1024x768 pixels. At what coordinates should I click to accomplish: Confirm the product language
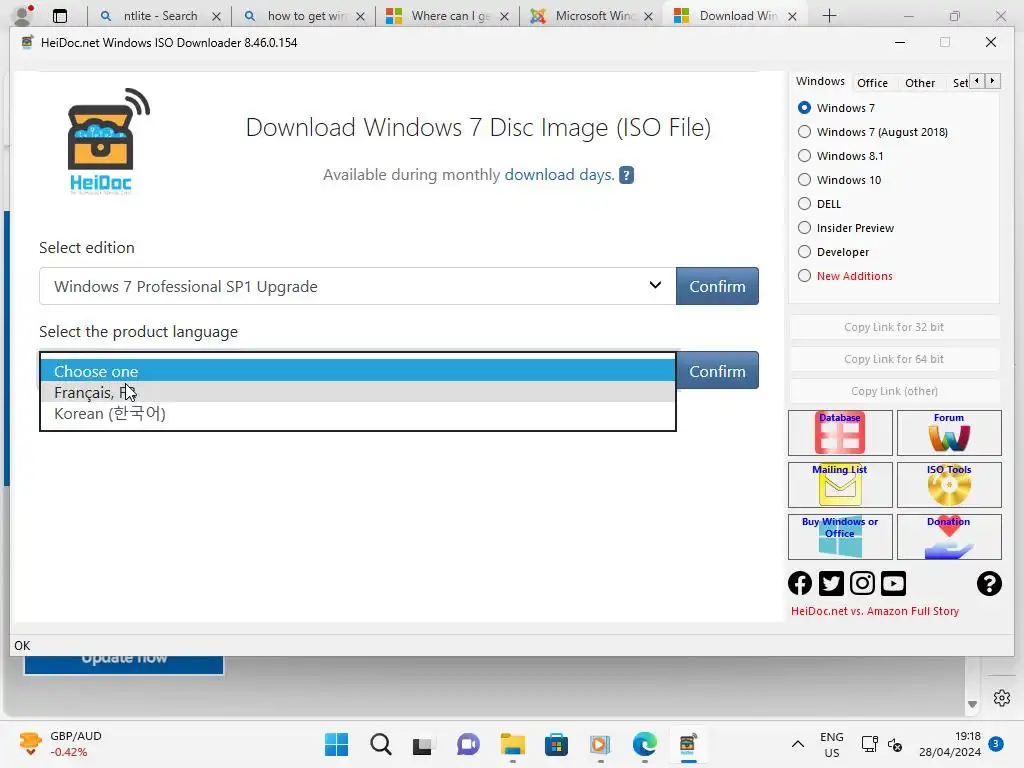tap(717, 371)
